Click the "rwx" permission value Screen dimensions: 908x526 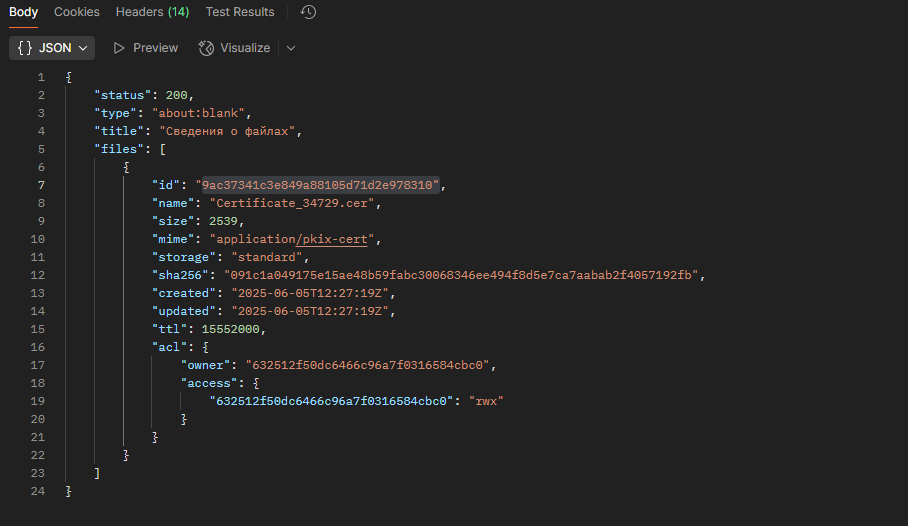[x=486, y=400]
